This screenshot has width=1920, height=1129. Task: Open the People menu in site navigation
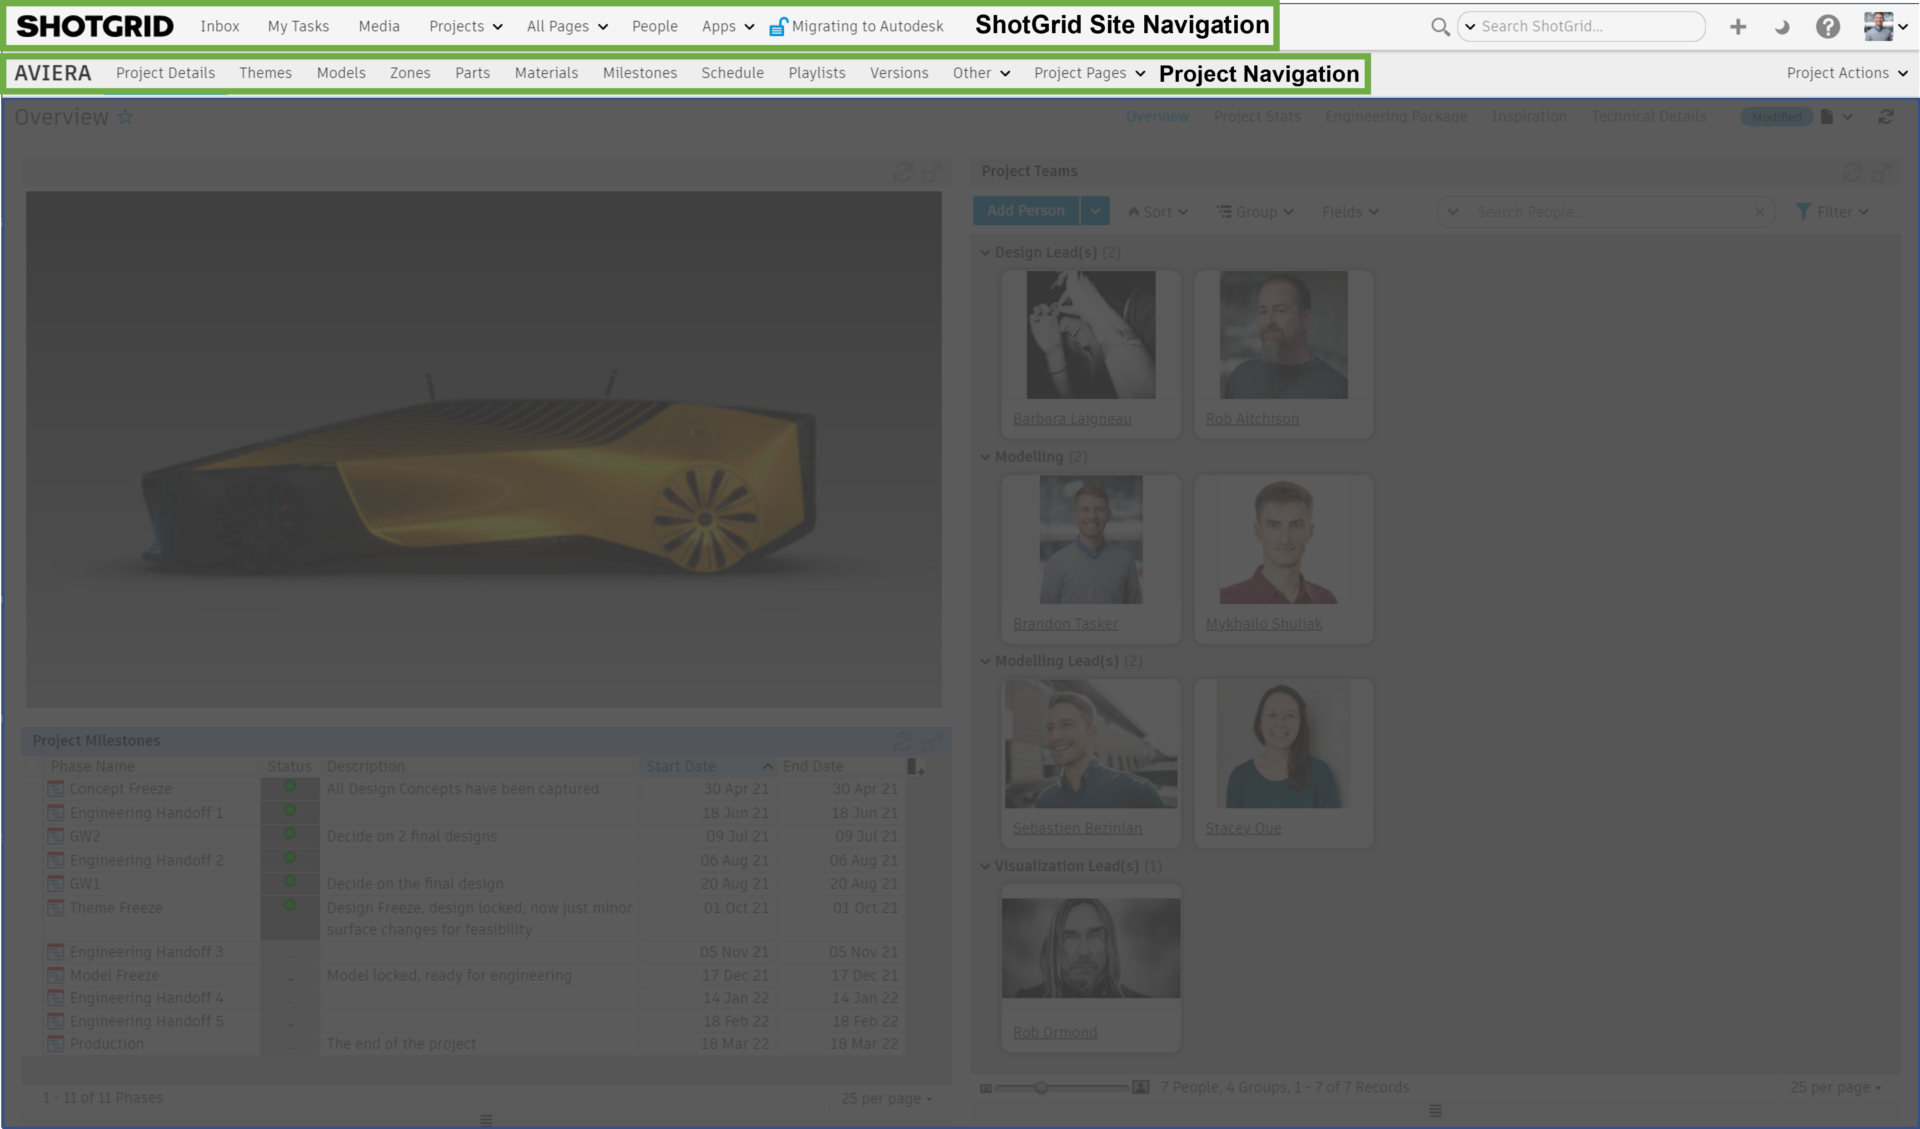pos(655,26)
